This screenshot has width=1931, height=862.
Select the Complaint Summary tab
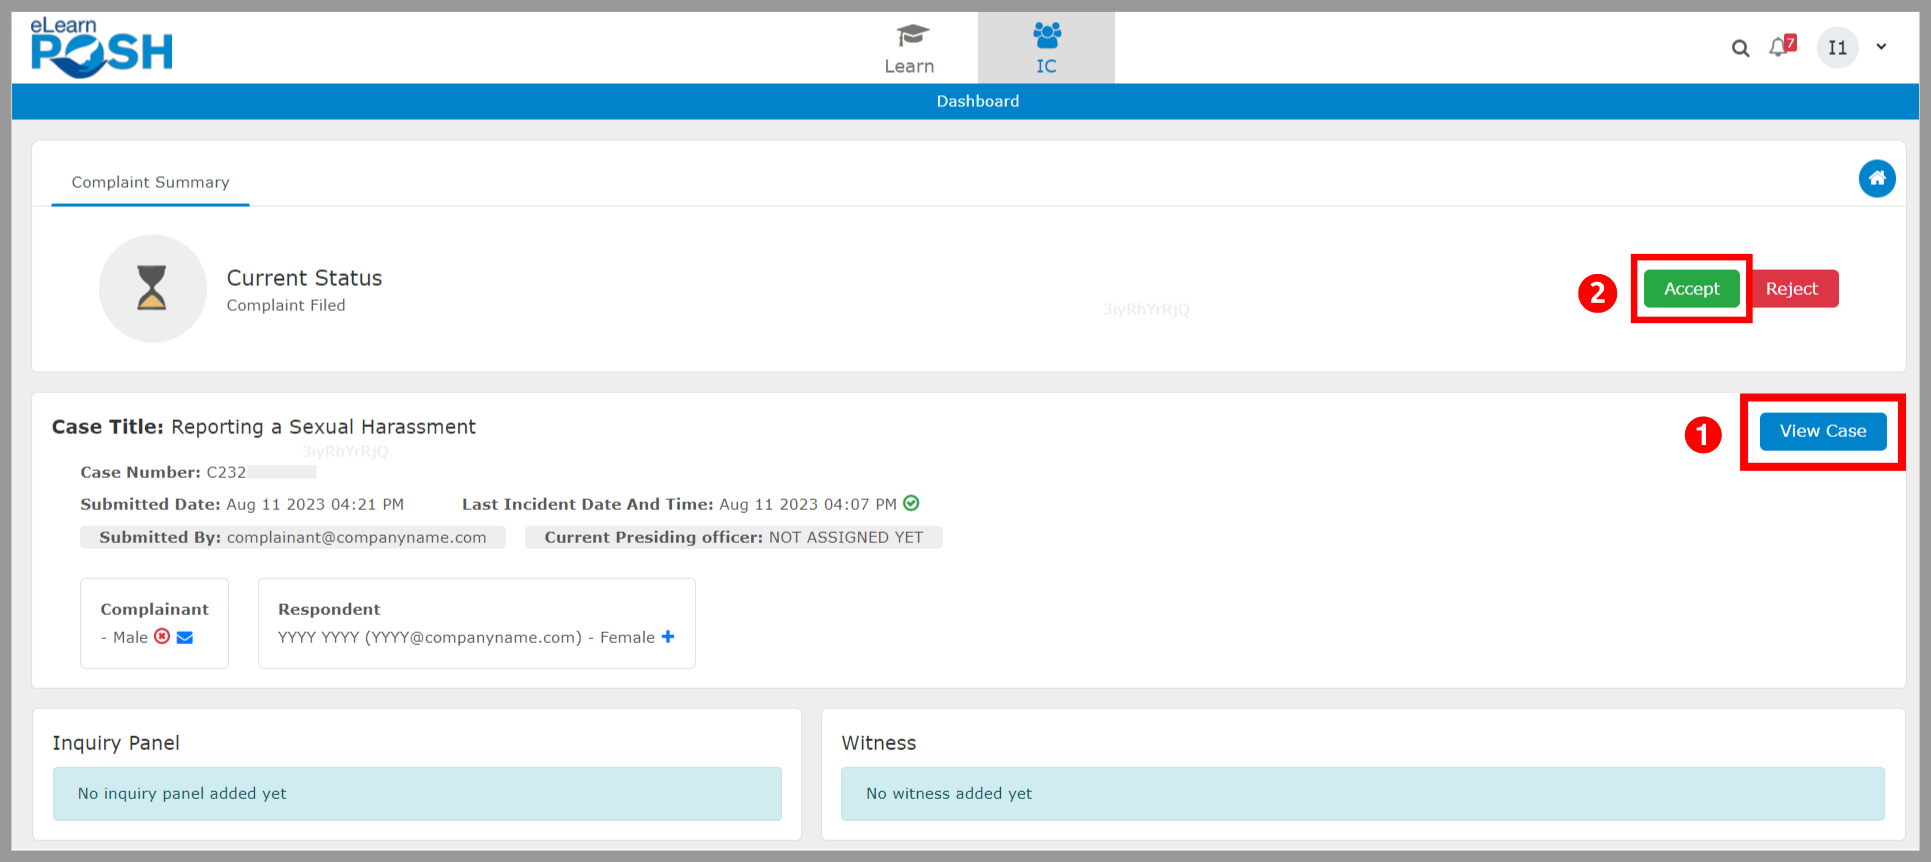[150, 182]
